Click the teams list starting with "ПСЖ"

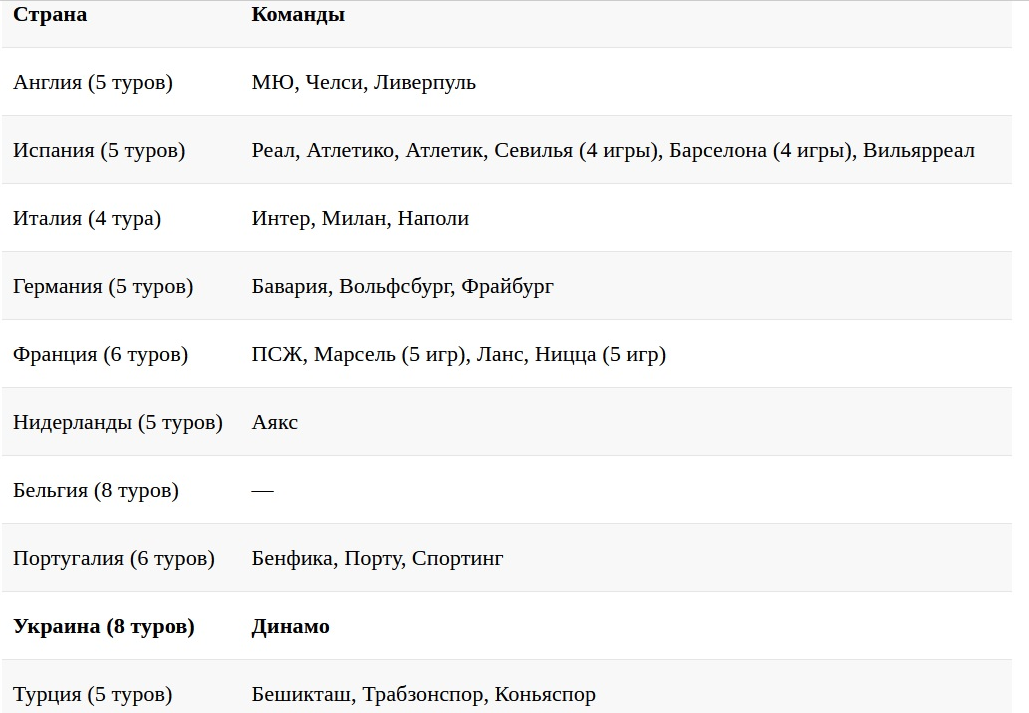click(x=459, y=355)
